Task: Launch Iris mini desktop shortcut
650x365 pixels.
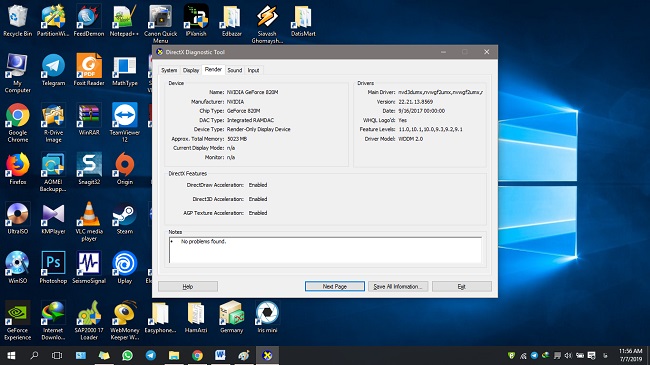Action: [x=267, y=317]
